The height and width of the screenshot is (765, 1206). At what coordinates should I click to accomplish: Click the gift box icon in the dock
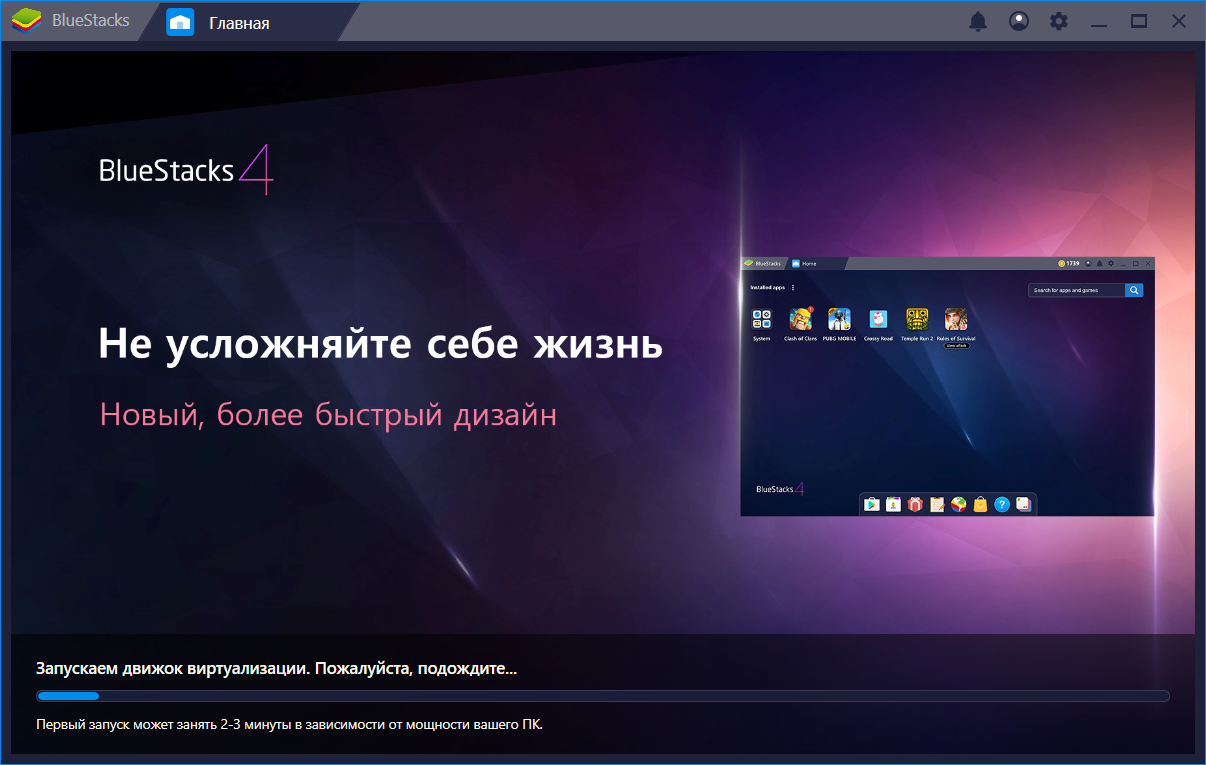(916, 503)
